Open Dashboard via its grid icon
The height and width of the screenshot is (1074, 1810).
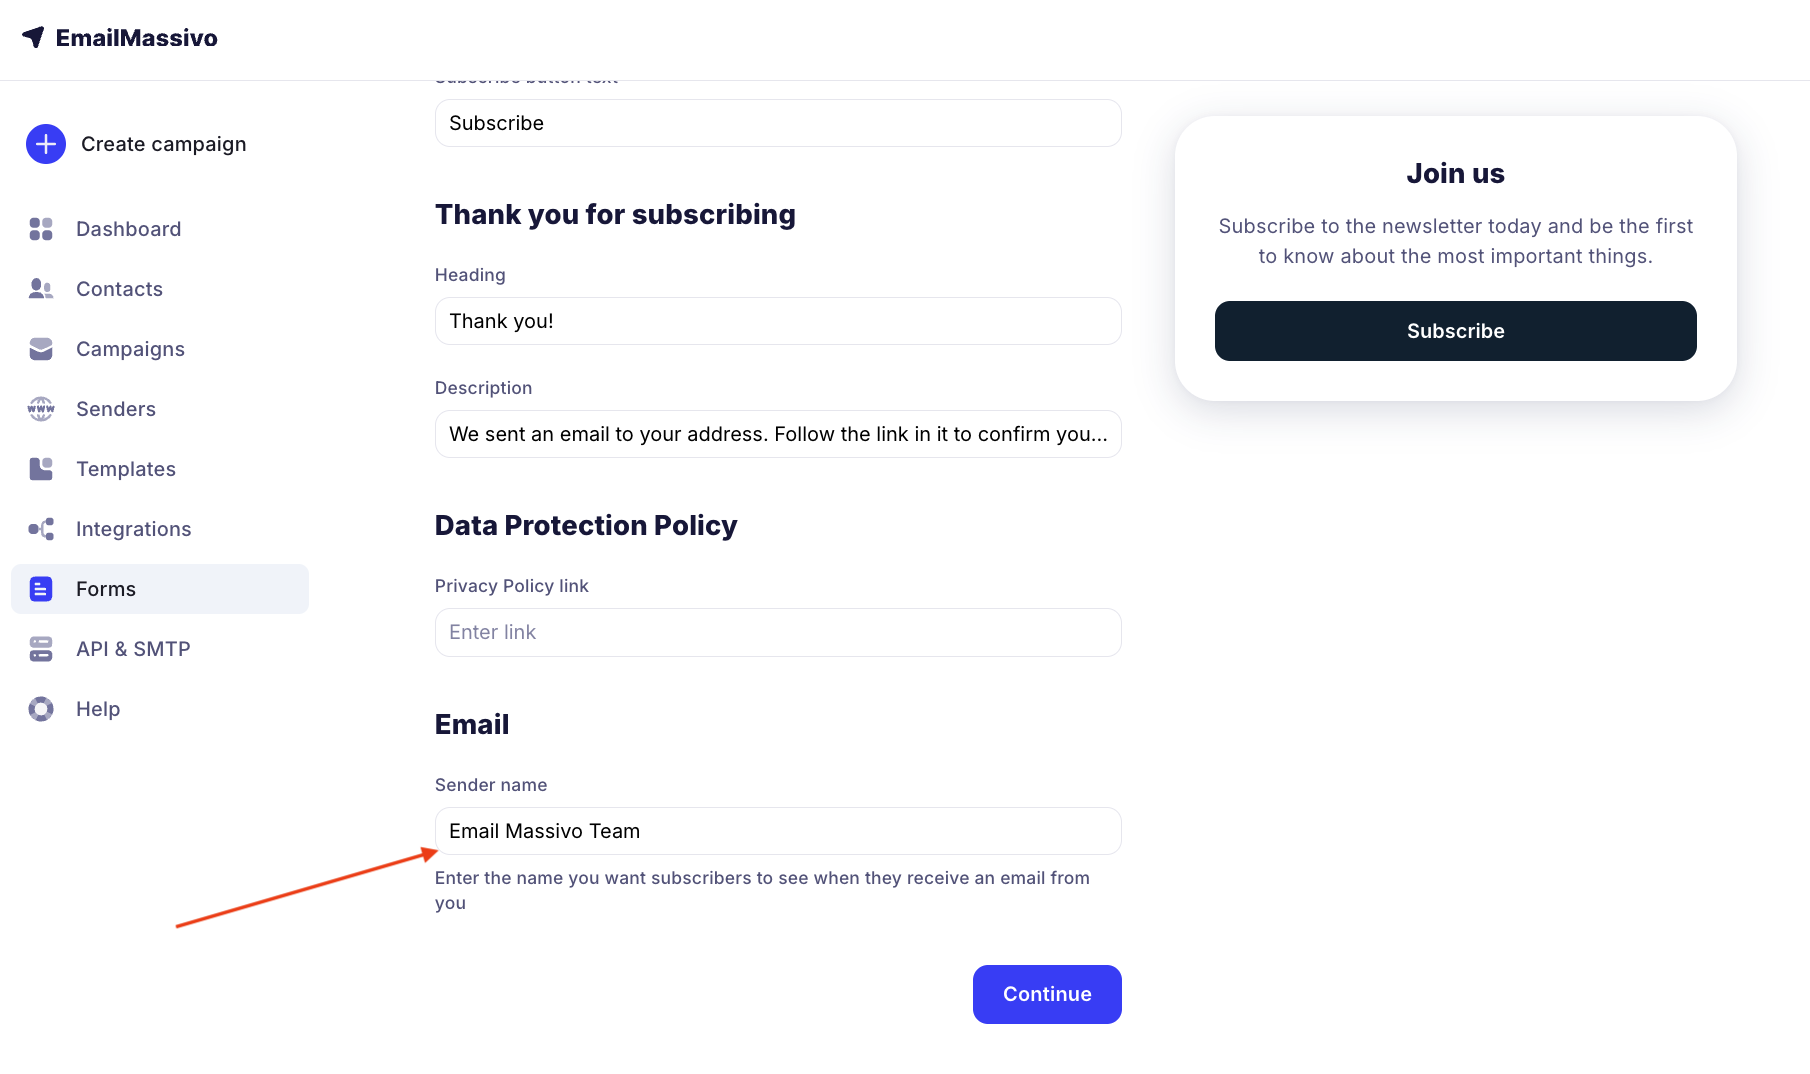pyautogui.click(x=41, y=229)
